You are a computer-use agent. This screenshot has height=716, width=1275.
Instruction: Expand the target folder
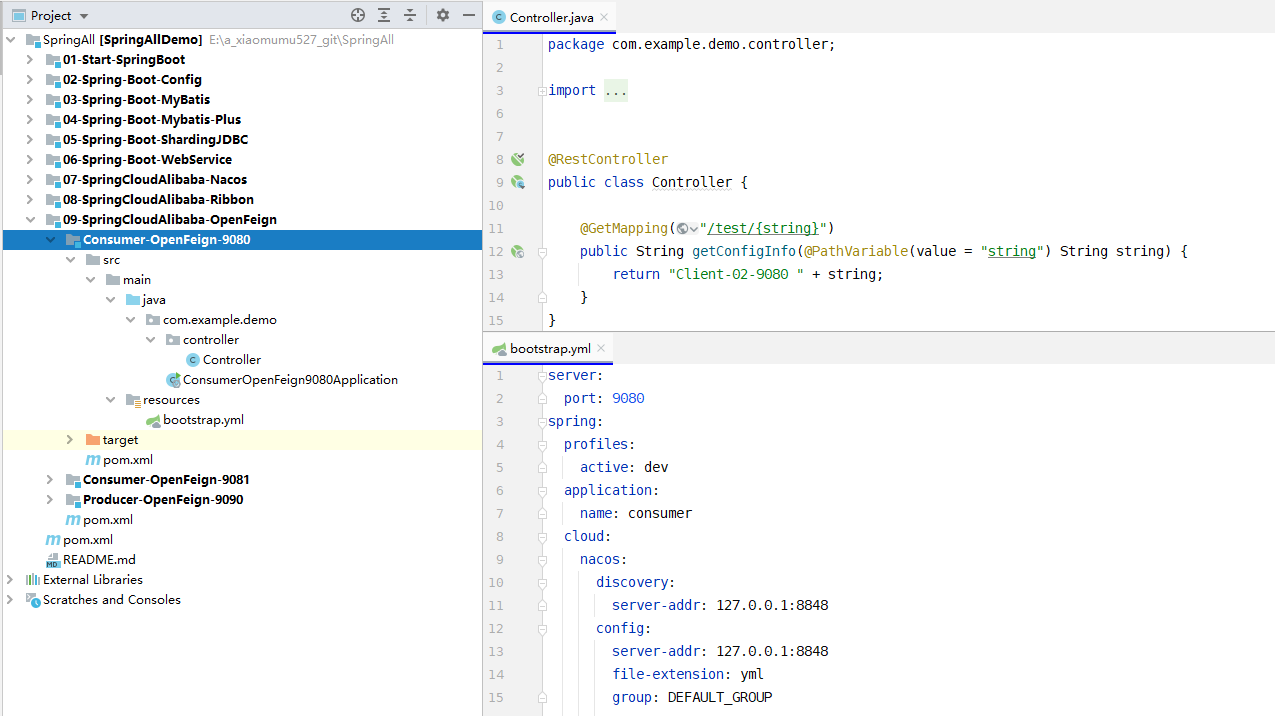[69, 440]
